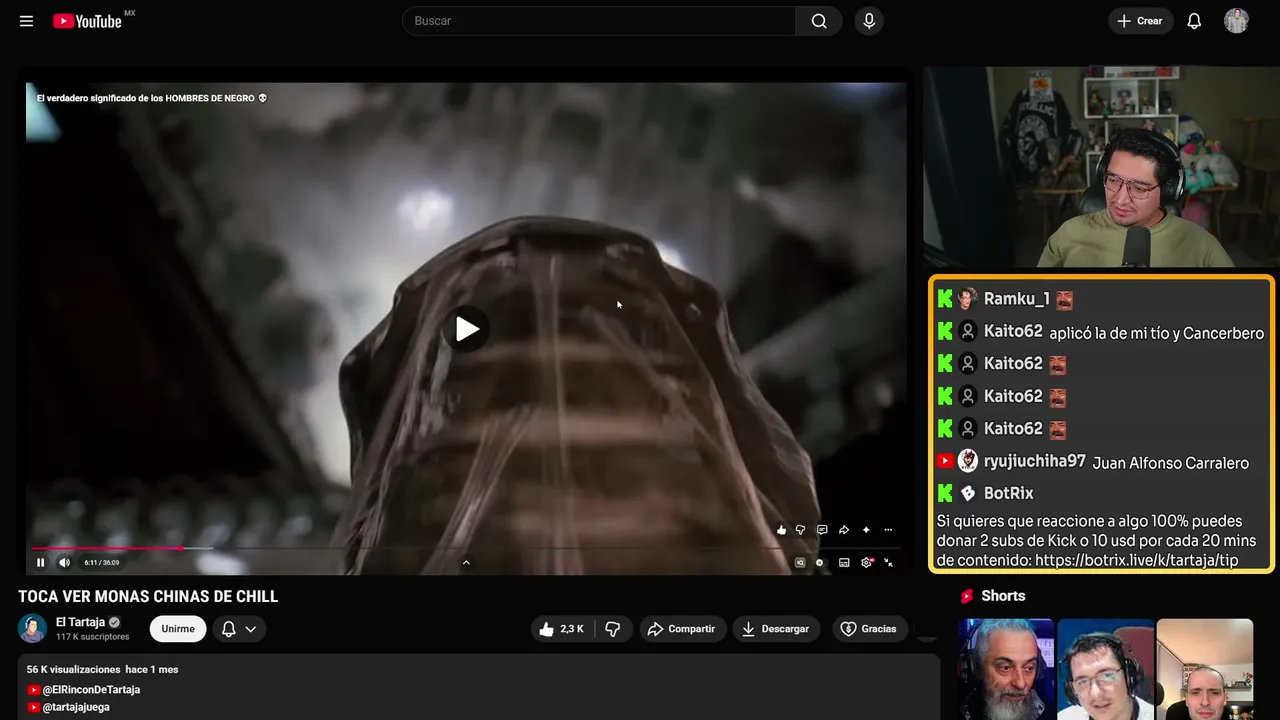Click the 56 K visualizaciones text
This screenshot has width=1280, height=720.
point(74,669)
